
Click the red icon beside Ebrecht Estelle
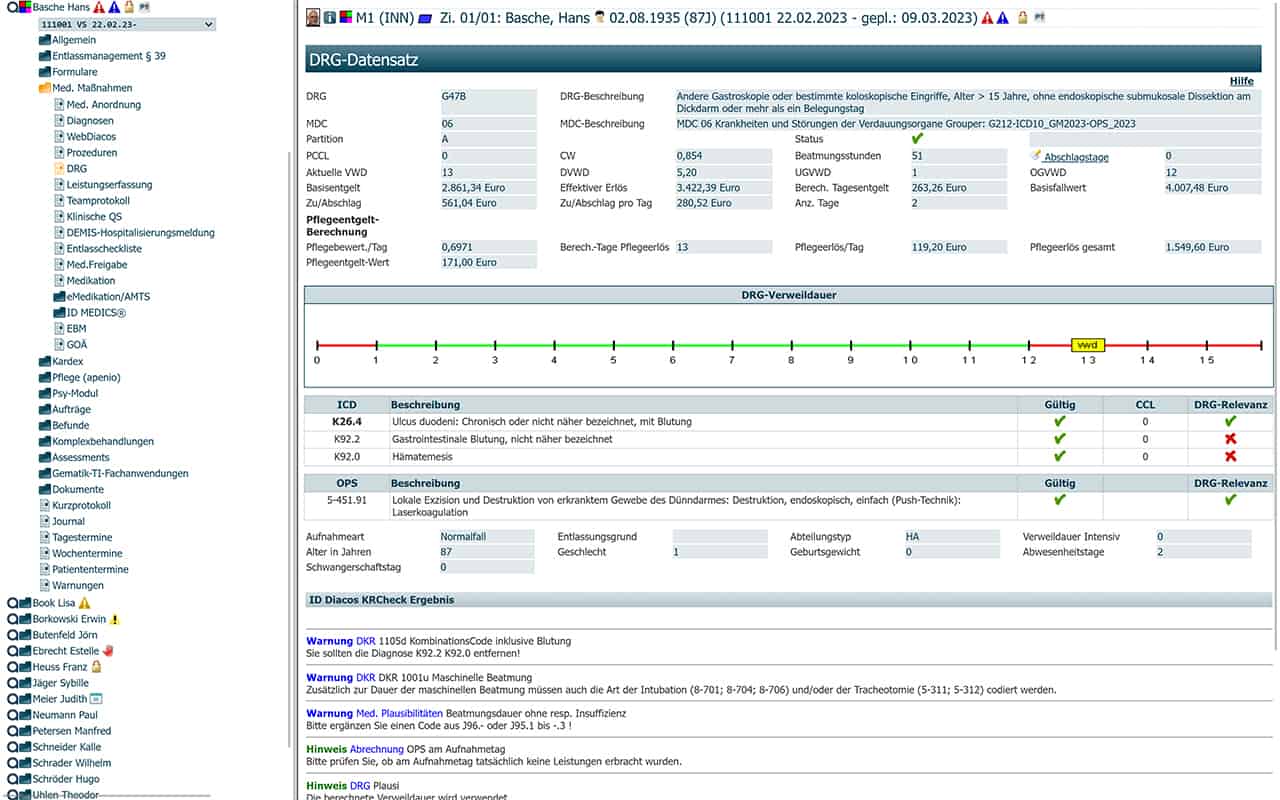point(108,651)
